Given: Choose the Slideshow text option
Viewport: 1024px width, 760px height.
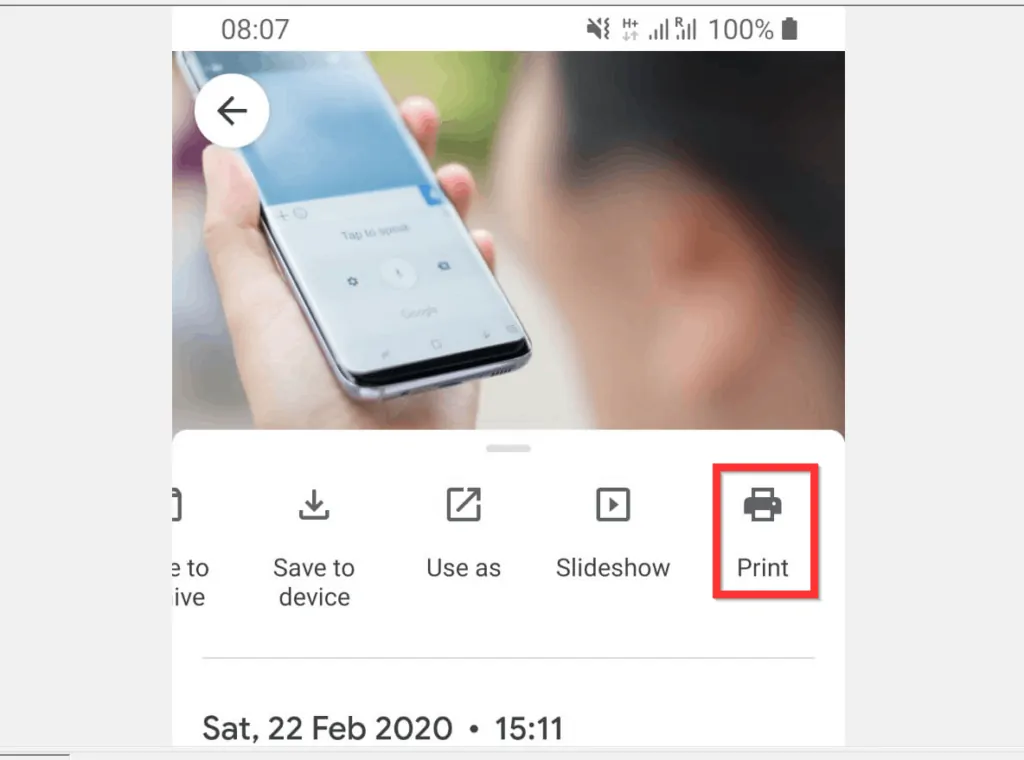Looking at the screenshot, I should pos(613,567).
